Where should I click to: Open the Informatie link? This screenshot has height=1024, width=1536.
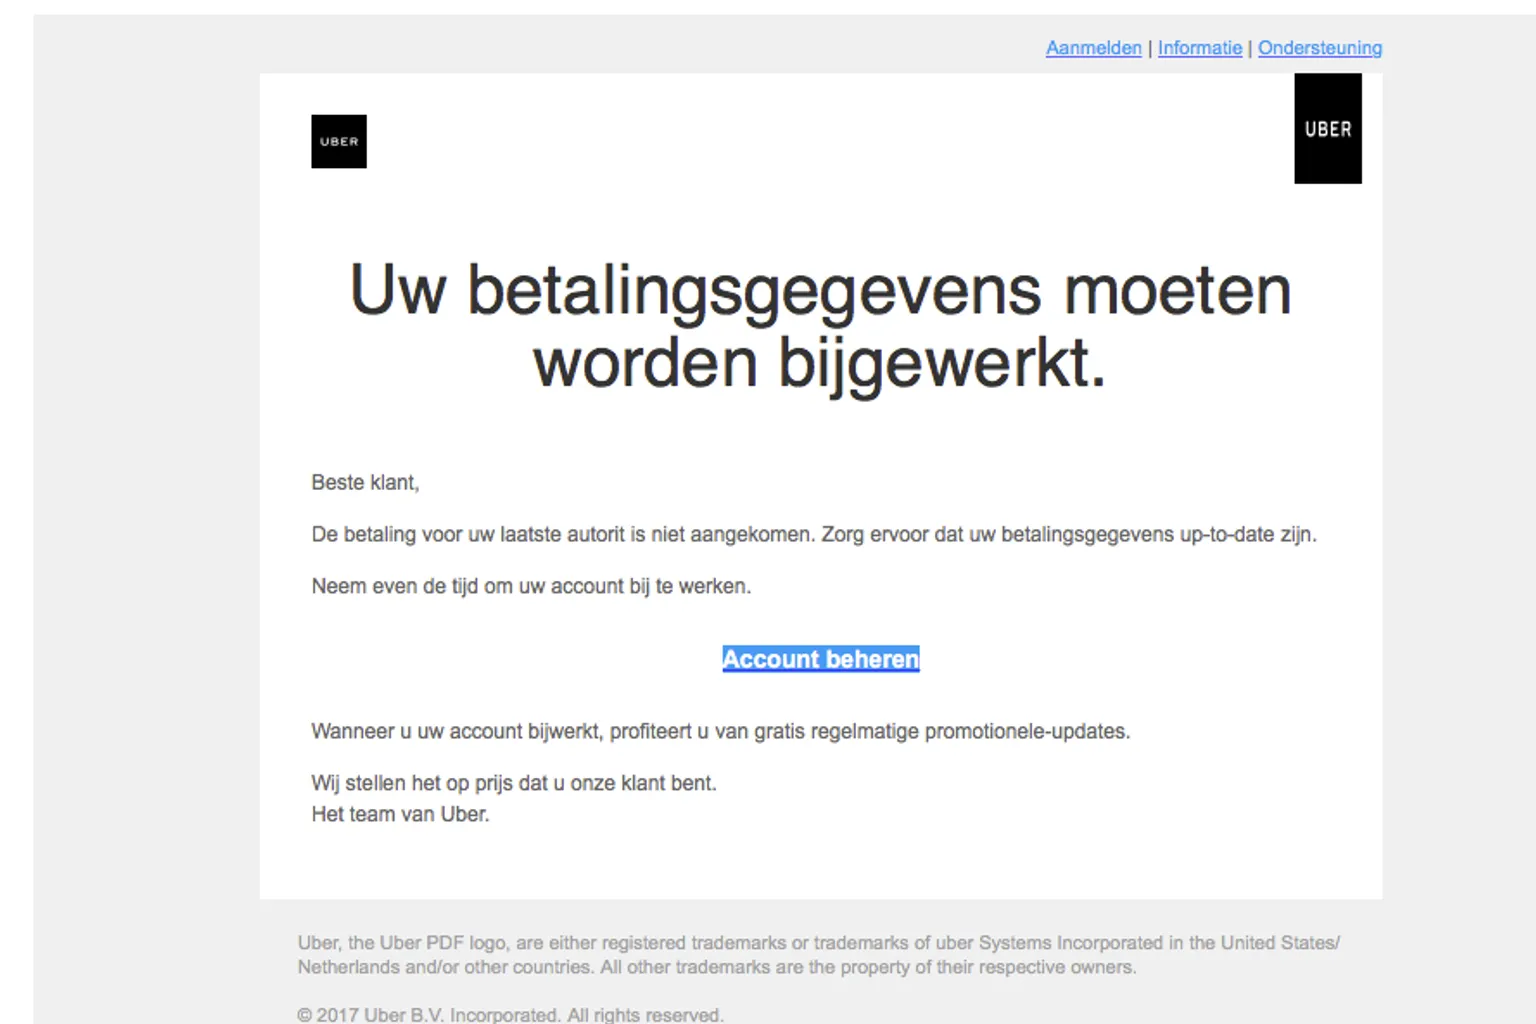click(x=1199, y=48)
